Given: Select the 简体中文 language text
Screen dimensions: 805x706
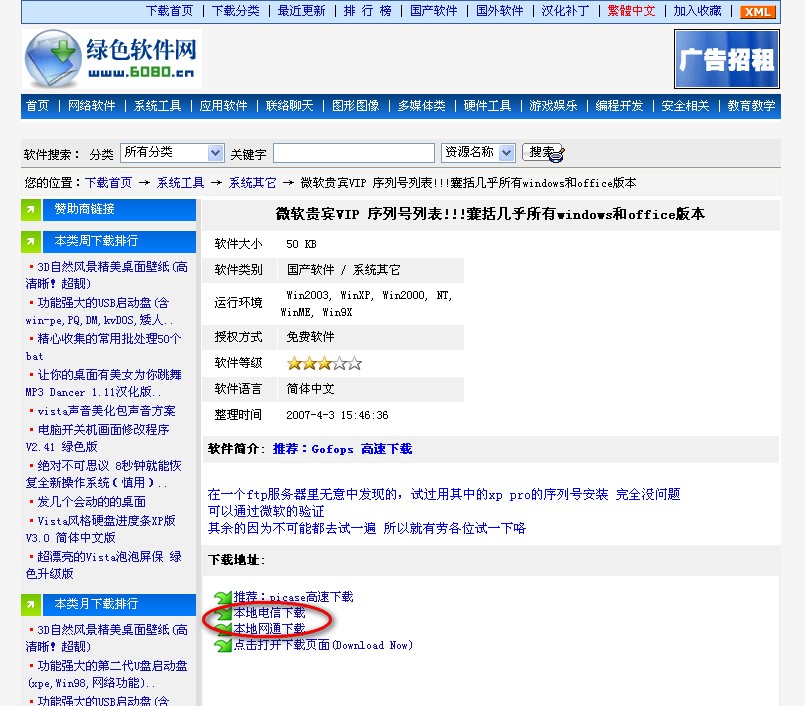Looking at the screenshot, I should [310, 389].
